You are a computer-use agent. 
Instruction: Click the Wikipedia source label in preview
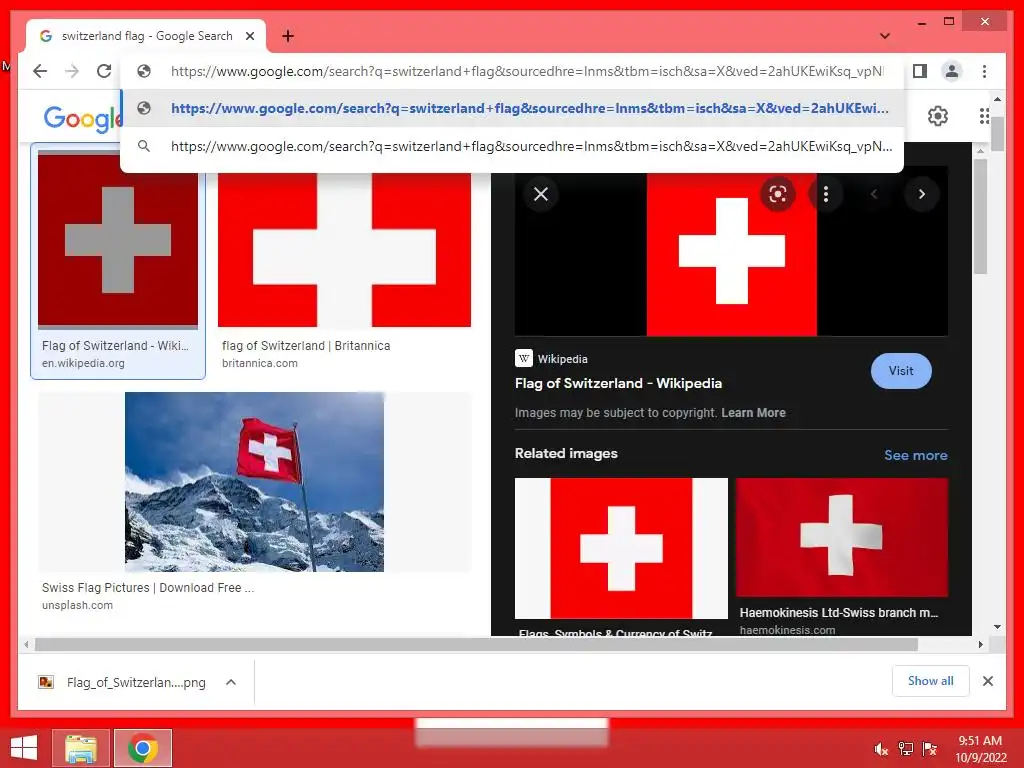pos(562,359)
